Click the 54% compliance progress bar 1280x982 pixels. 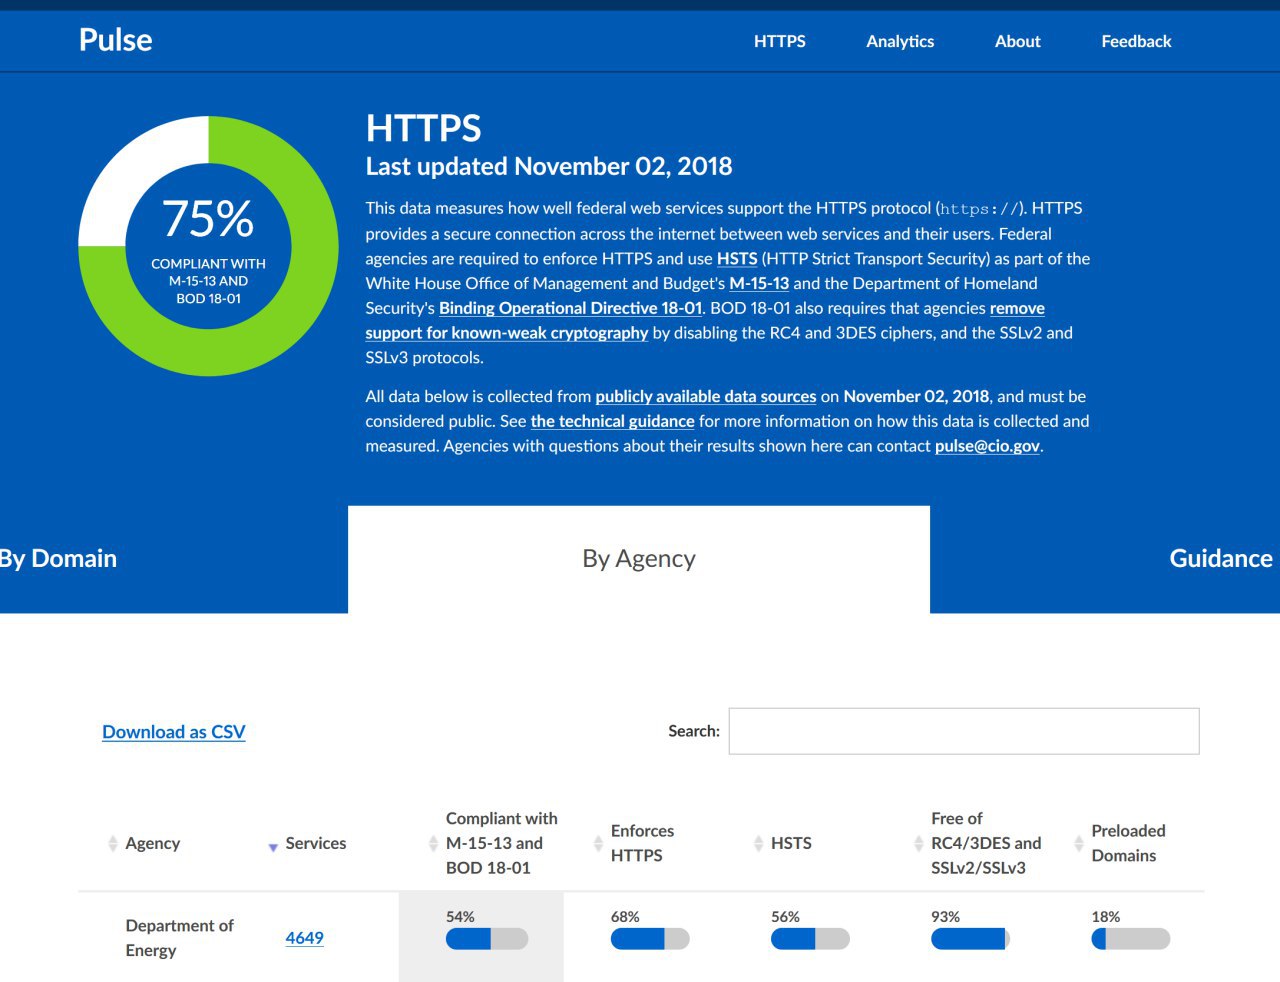pyautogui.click(x=487, y=939)
